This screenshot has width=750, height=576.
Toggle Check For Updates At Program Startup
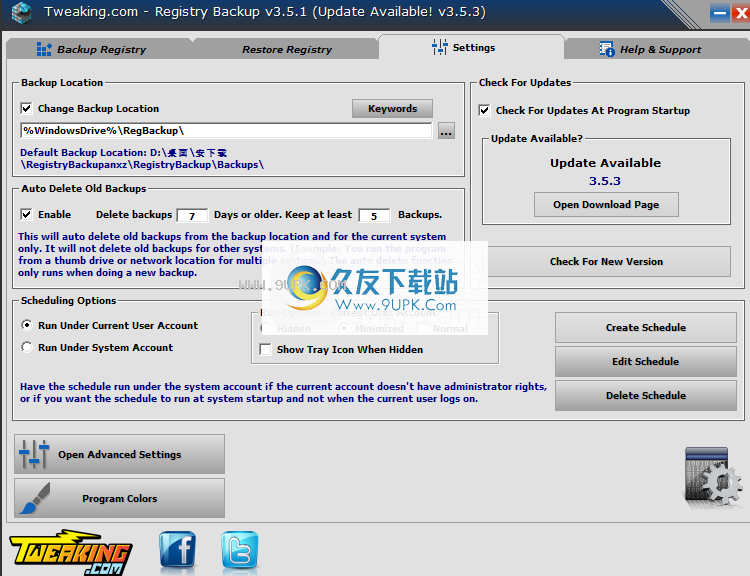pyautogui.click(x=484, y=111)
